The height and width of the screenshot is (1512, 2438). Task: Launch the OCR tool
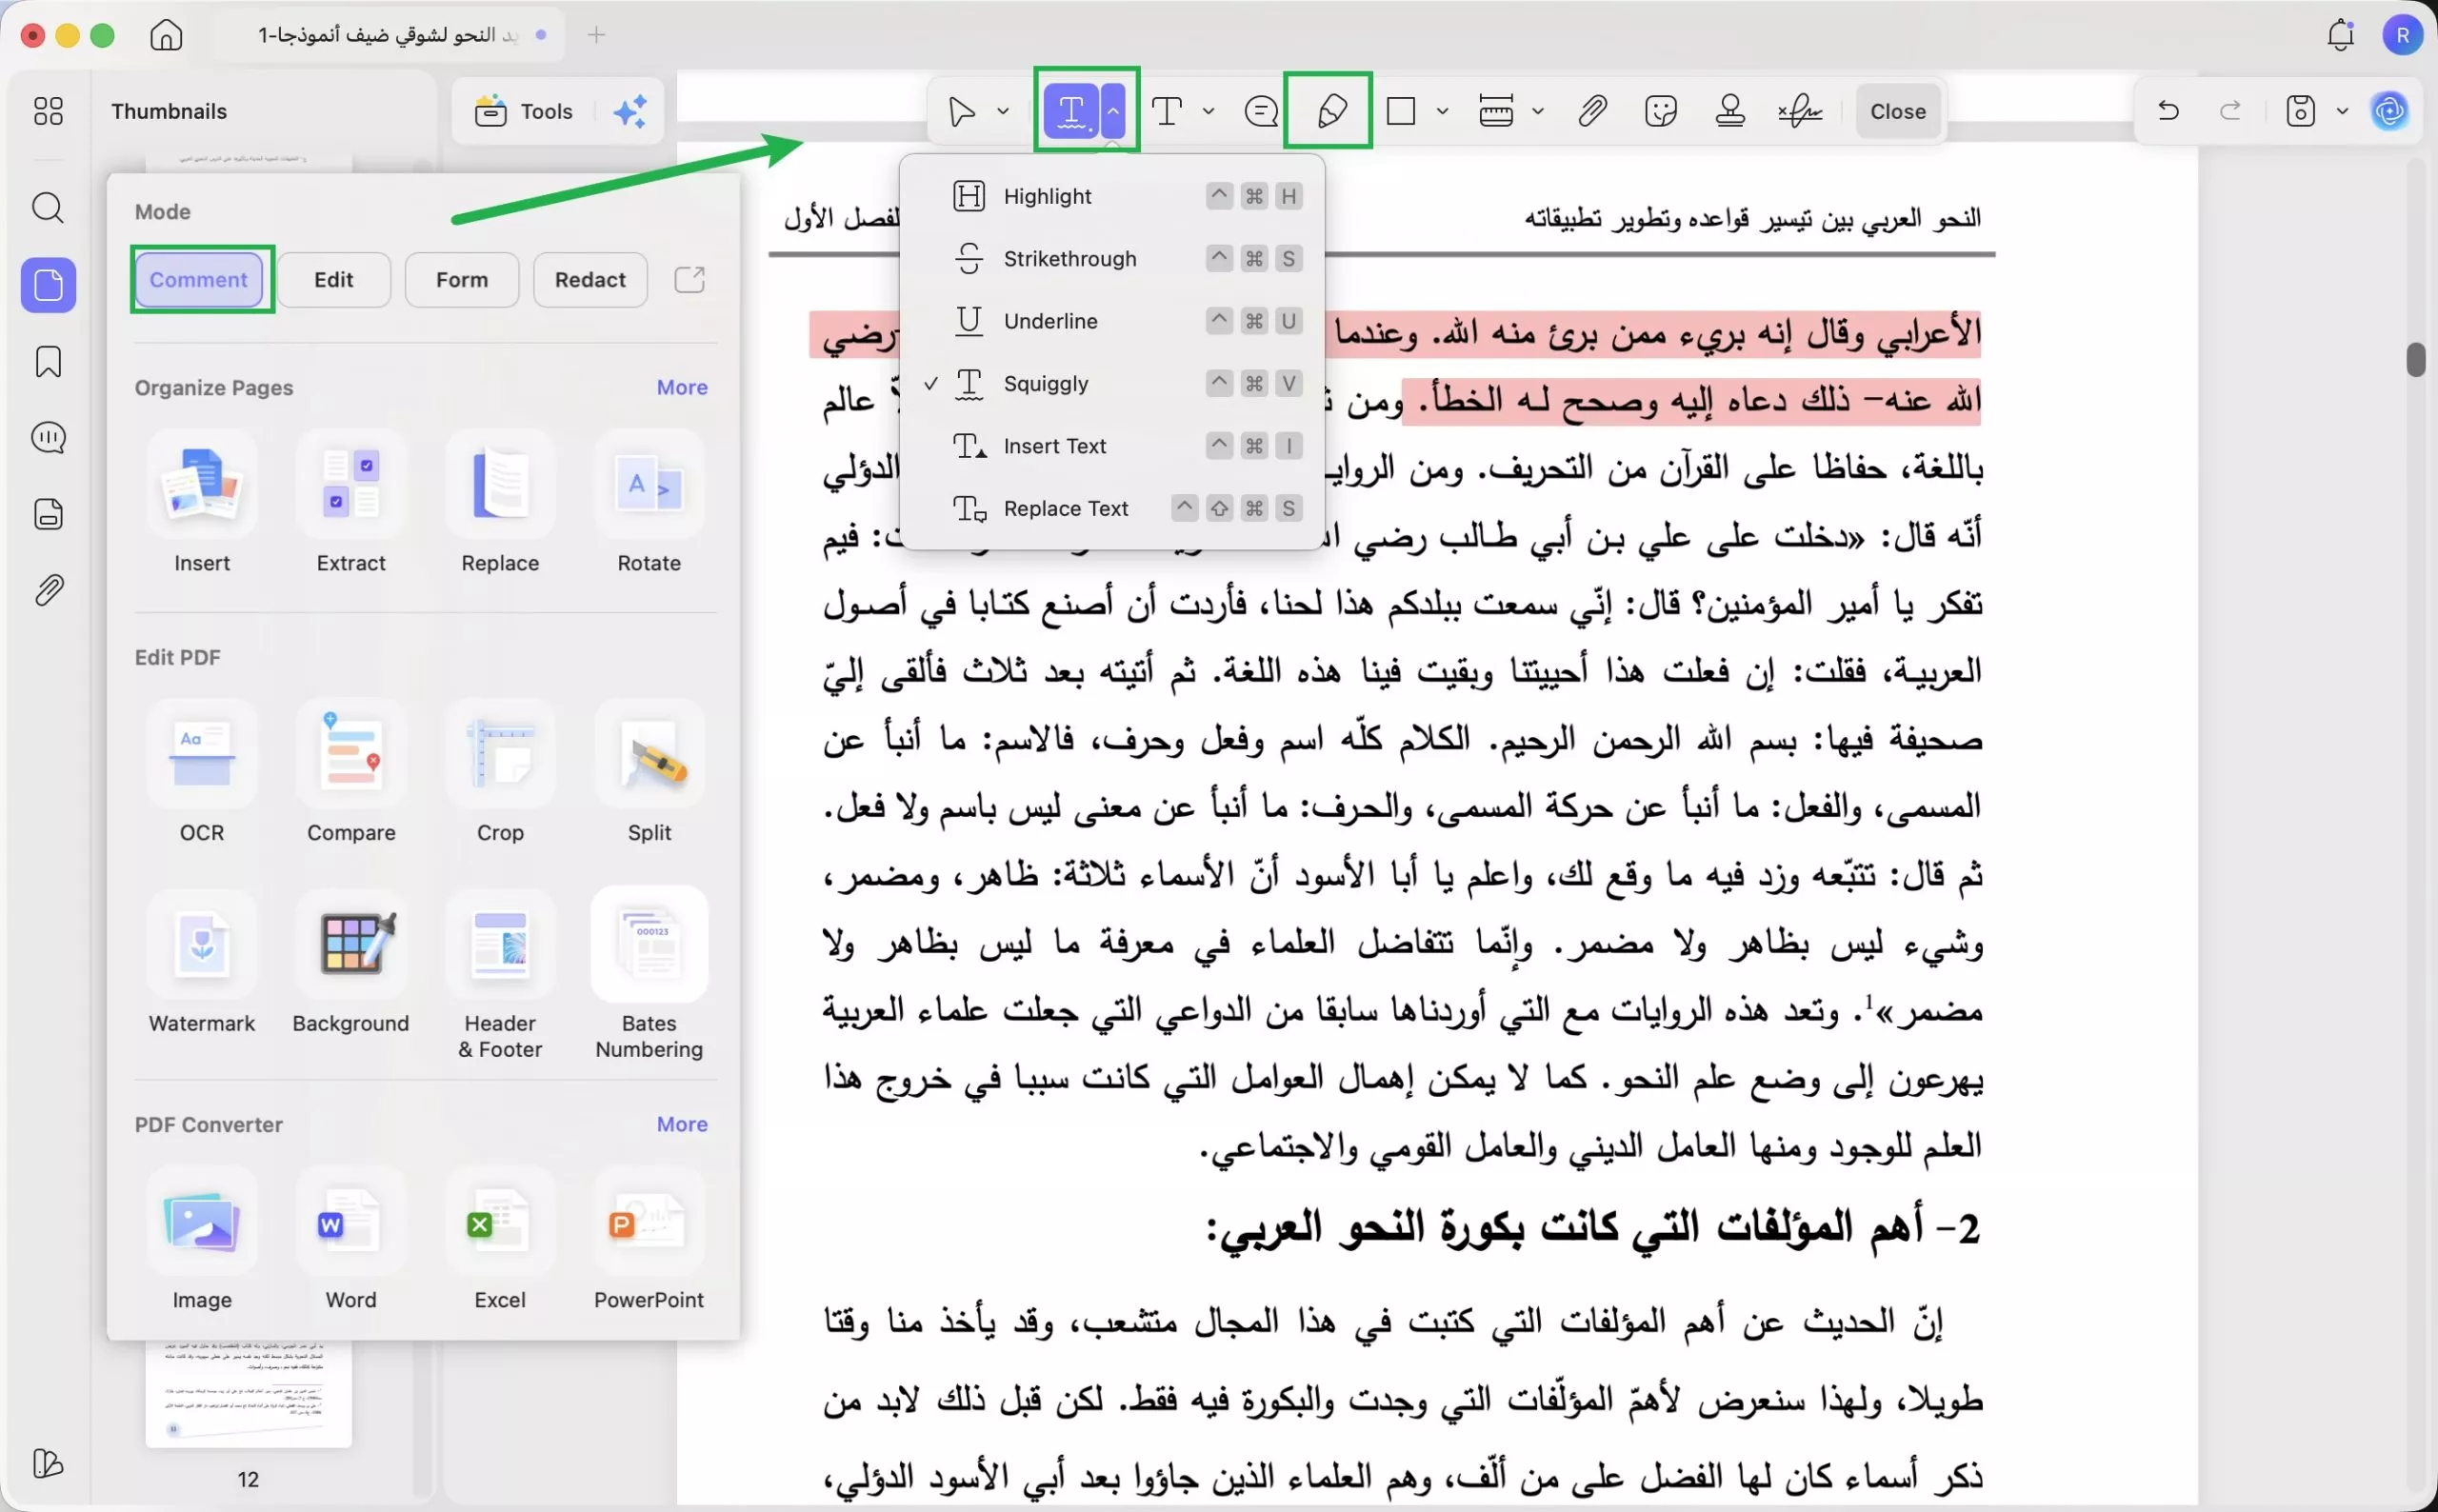[202, 772]
